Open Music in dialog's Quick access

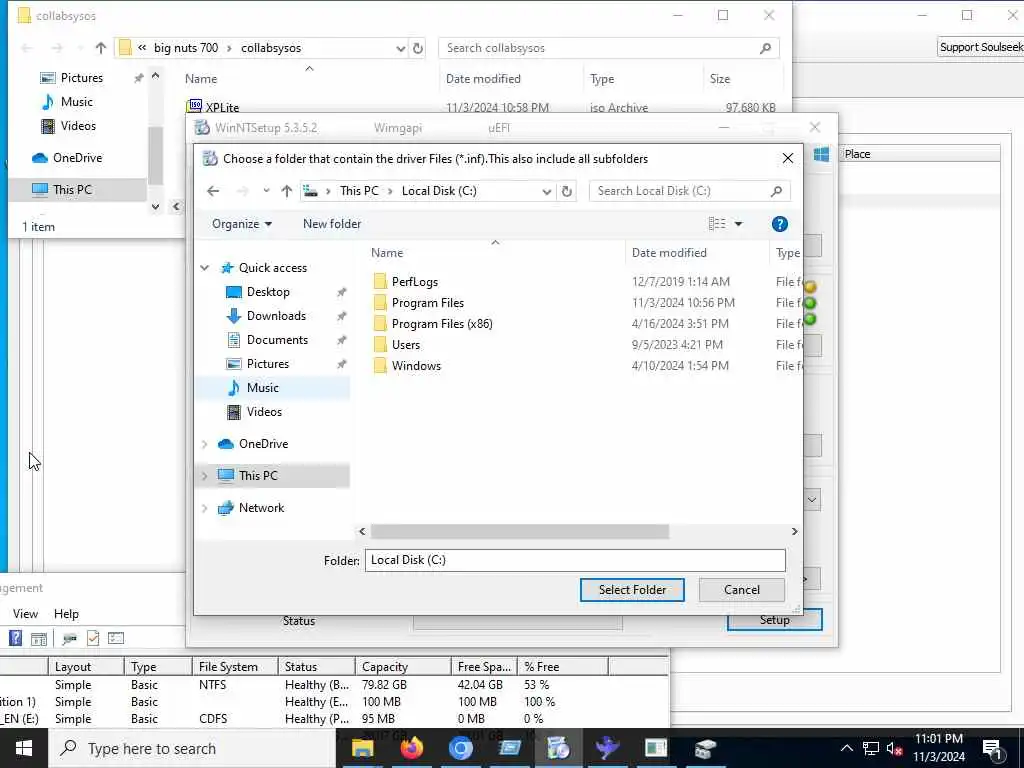point(263,388)
